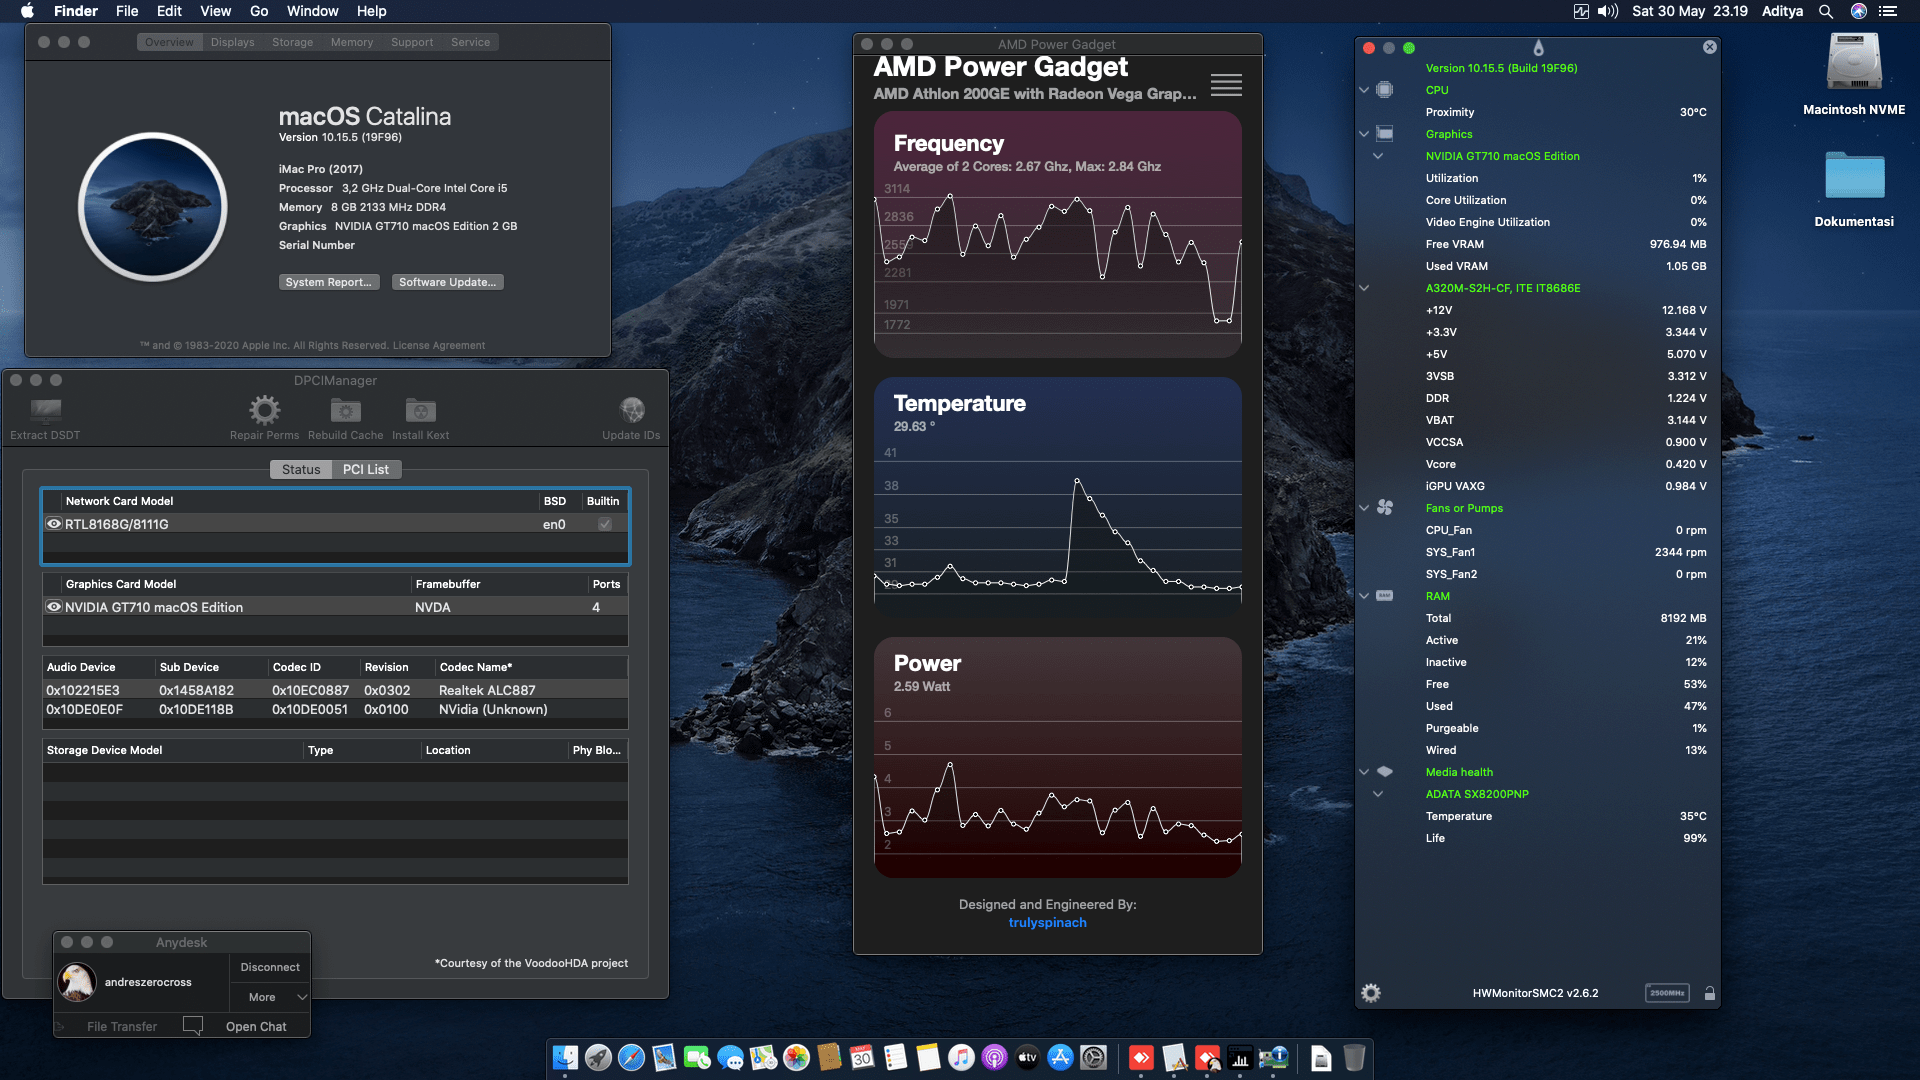Image resolution: width=1920 pixels, height=1080 pixels.
Task: Open the More dropdown in Anydesk
Action: (x=269, y=997)
